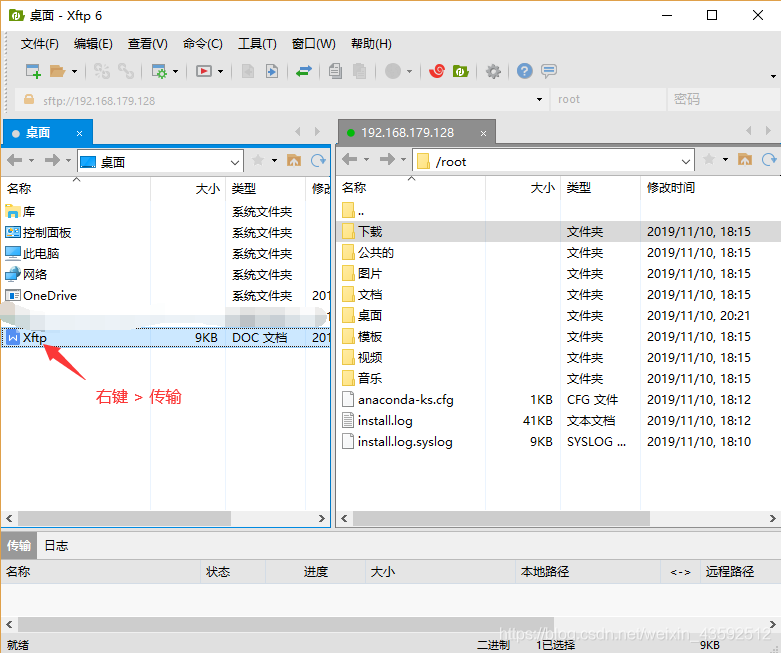Refresh the local pane

(x=318, y=160)
